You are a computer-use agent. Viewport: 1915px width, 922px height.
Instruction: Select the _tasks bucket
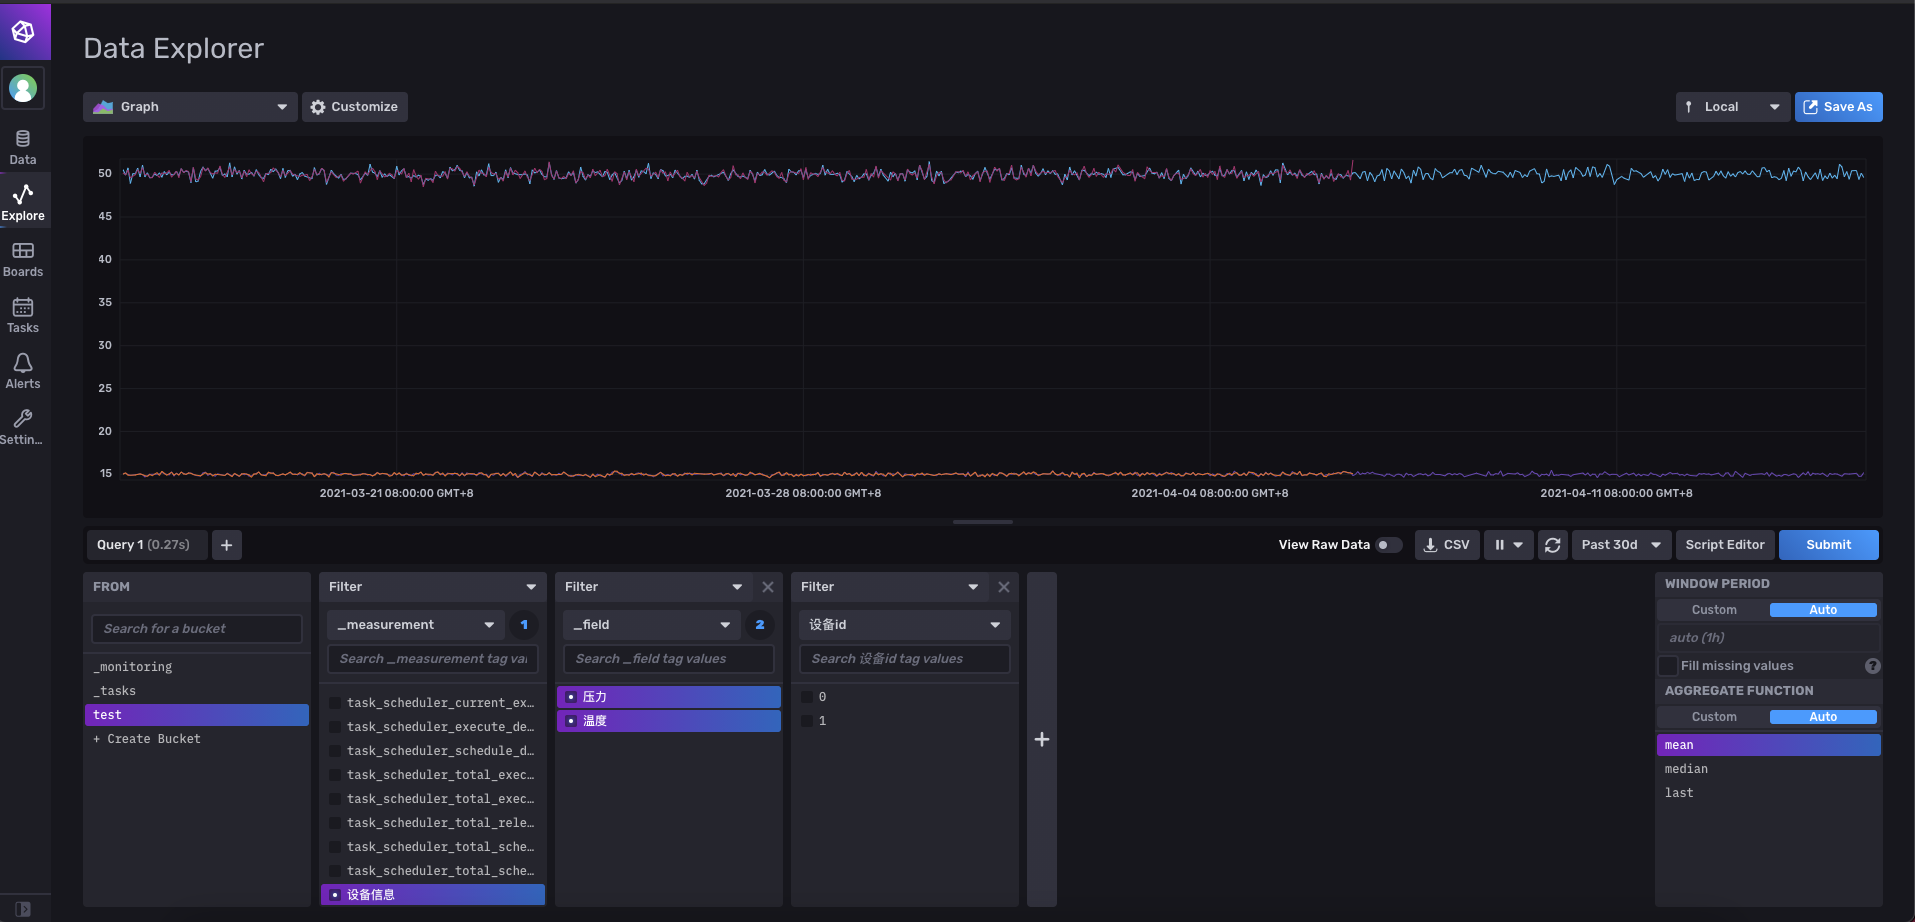pos(197,691)
